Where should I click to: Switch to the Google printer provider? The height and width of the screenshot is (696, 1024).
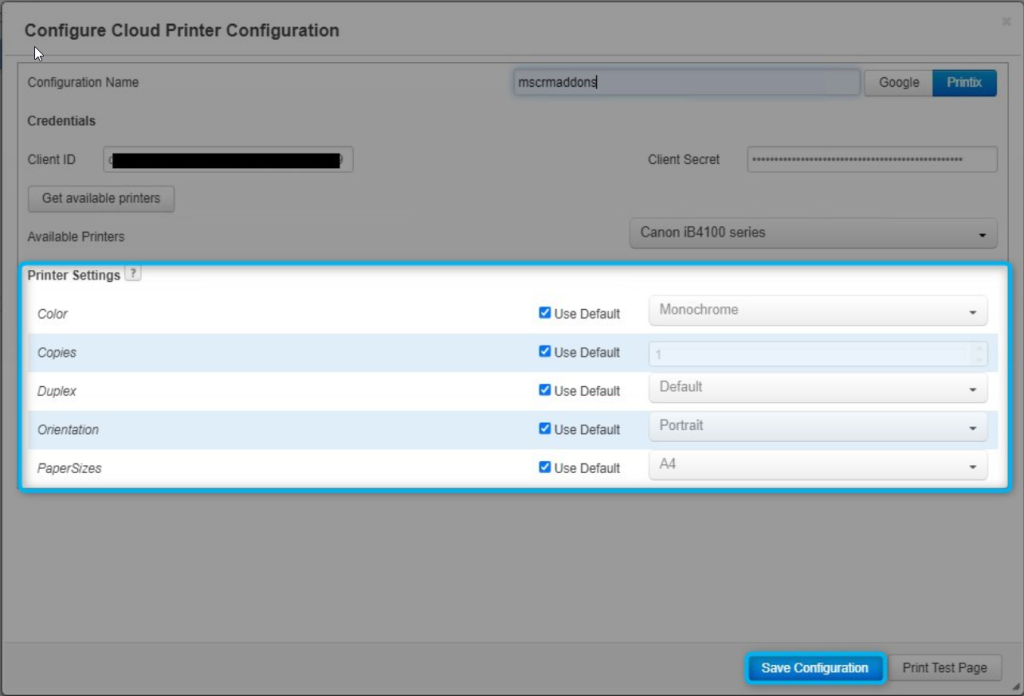(898, 83)
